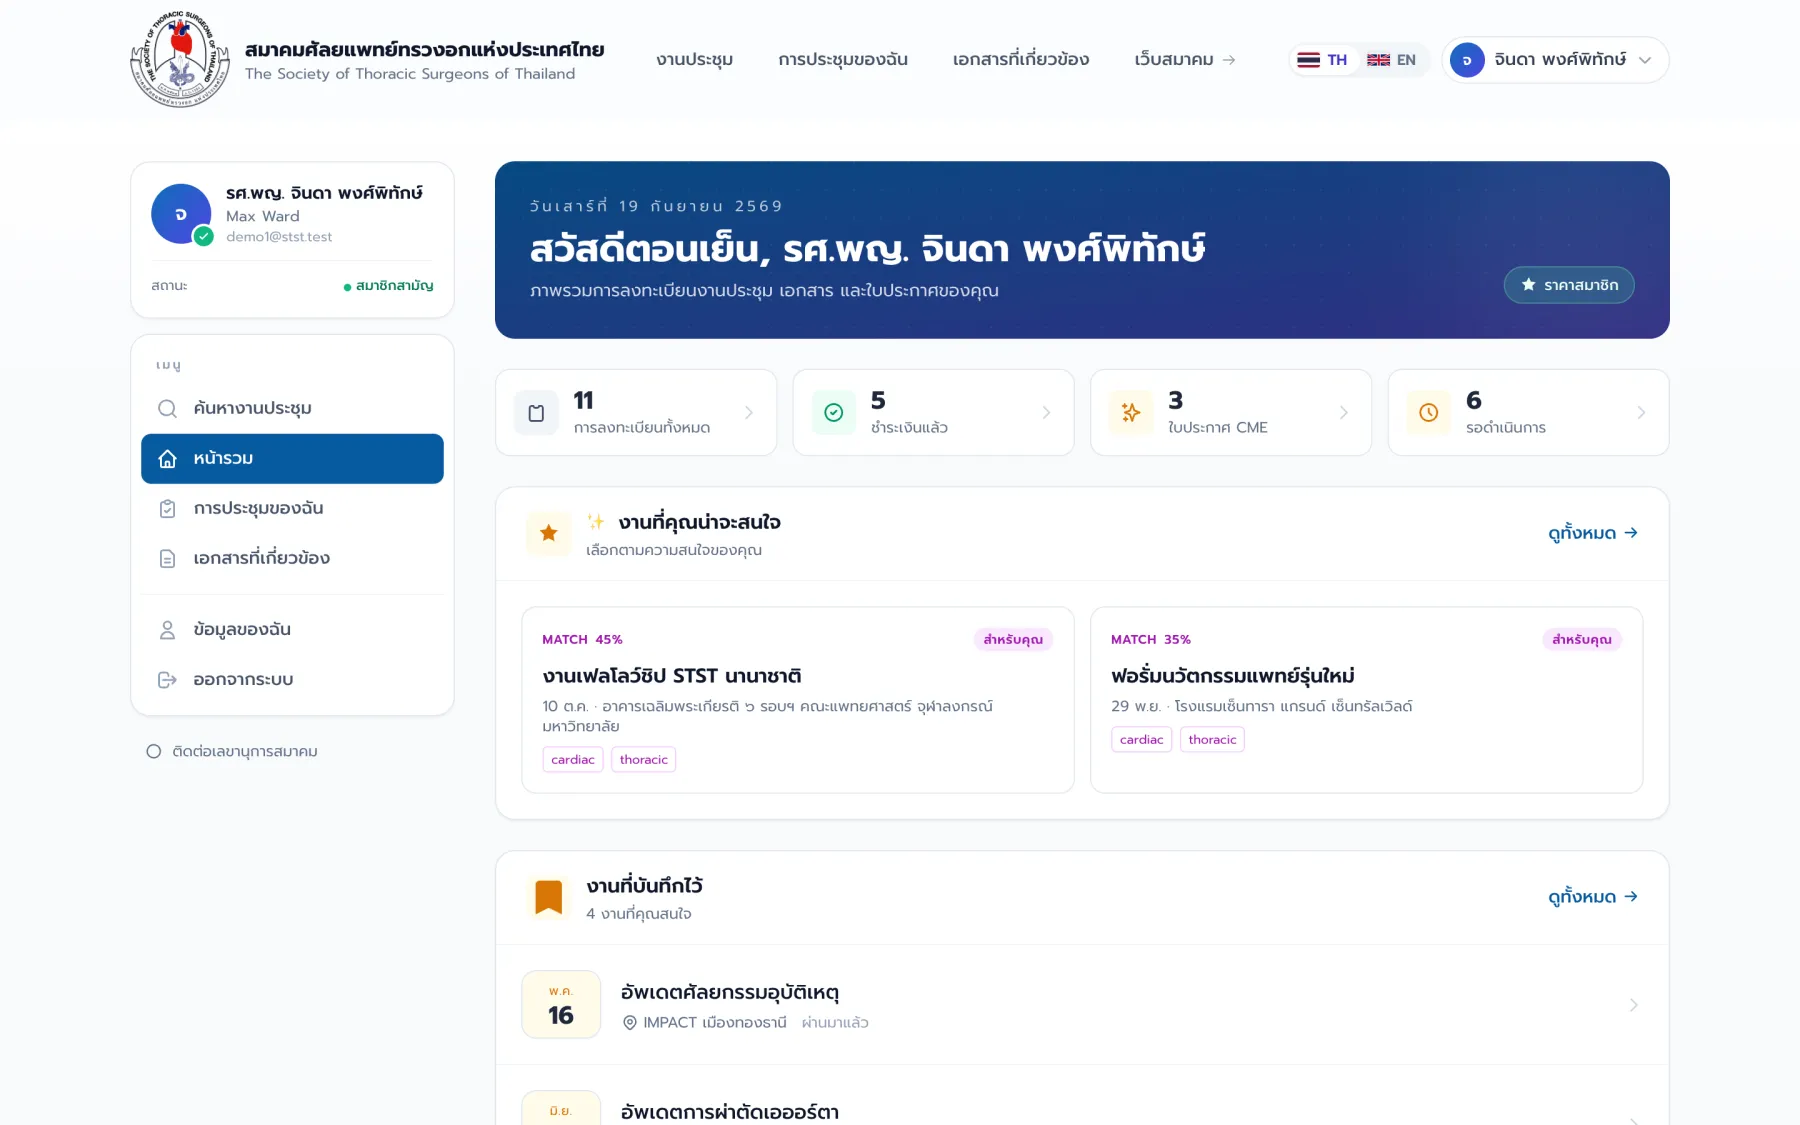Click สำหรับคุณ badge on MATCH 35% card
1800x1125 pixels.
click(x=1582, y=640)
